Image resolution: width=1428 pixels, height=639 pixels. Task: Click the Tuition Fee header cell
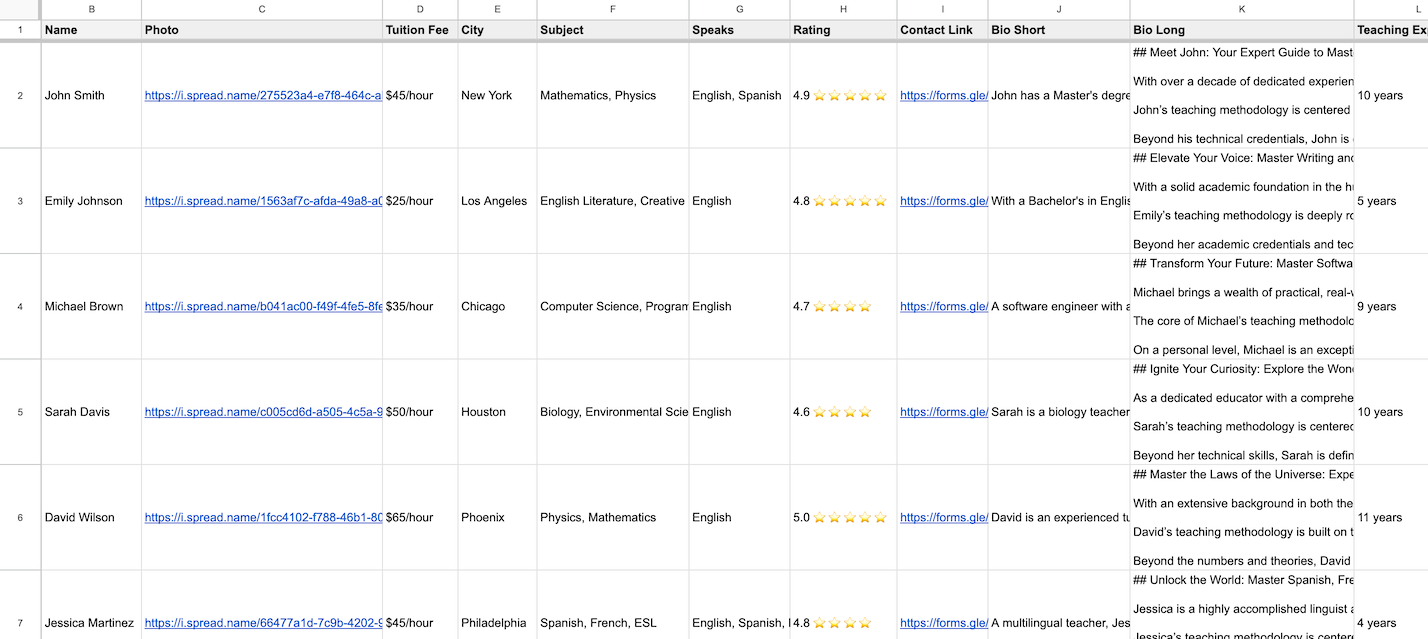(x=420, y=30)
